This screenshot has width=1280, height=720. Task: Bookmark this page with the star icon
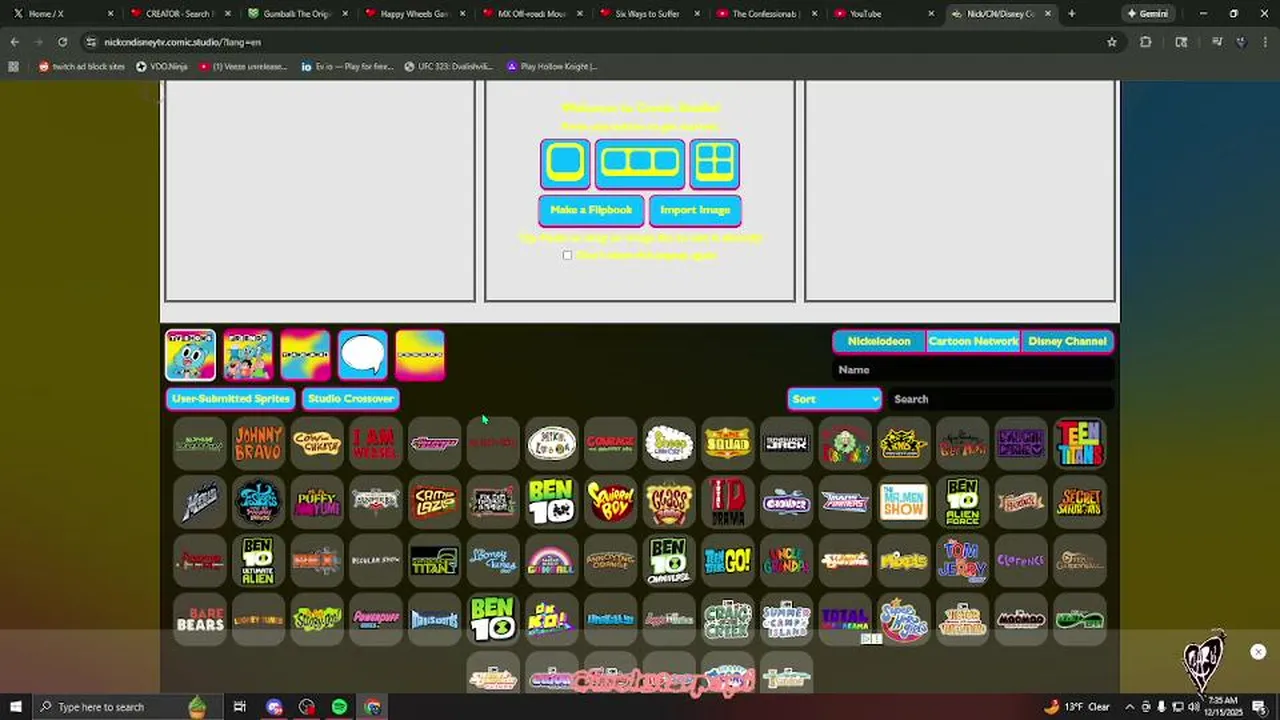[x=1111, y=42]
